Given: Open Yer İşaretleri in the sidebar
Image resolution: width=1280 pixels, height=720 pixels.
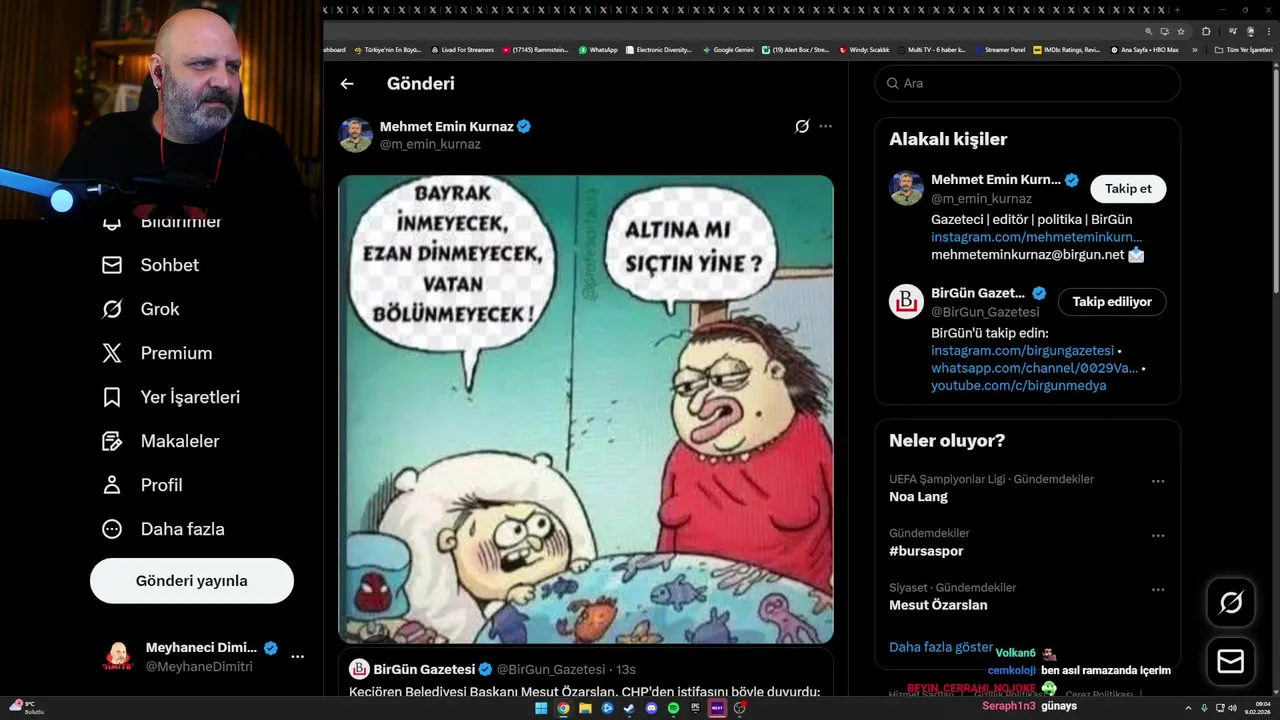Looking at the screenshot, I should point(171,397).
